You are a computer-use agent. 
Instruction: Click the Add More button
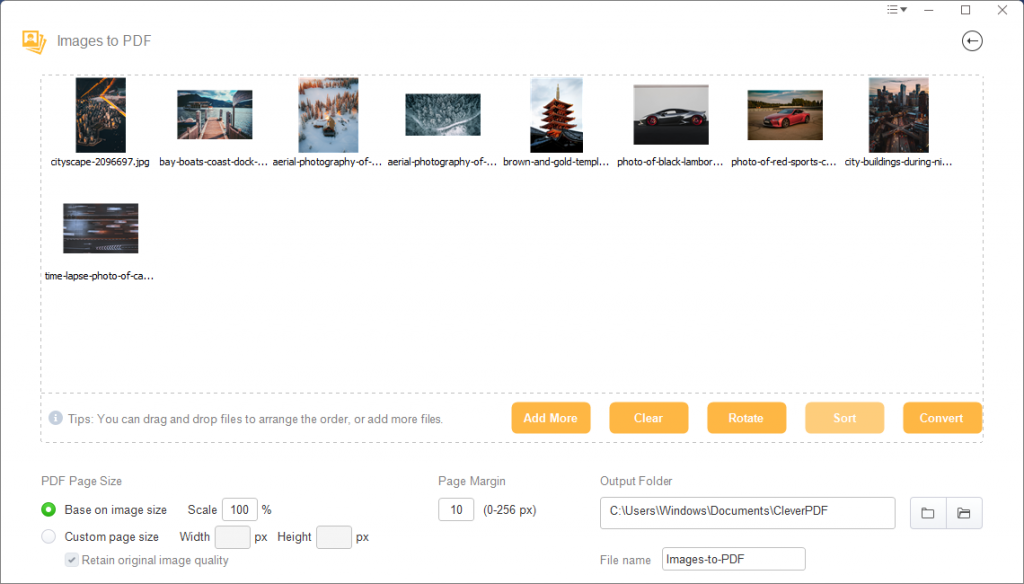(x=550, y=418)
